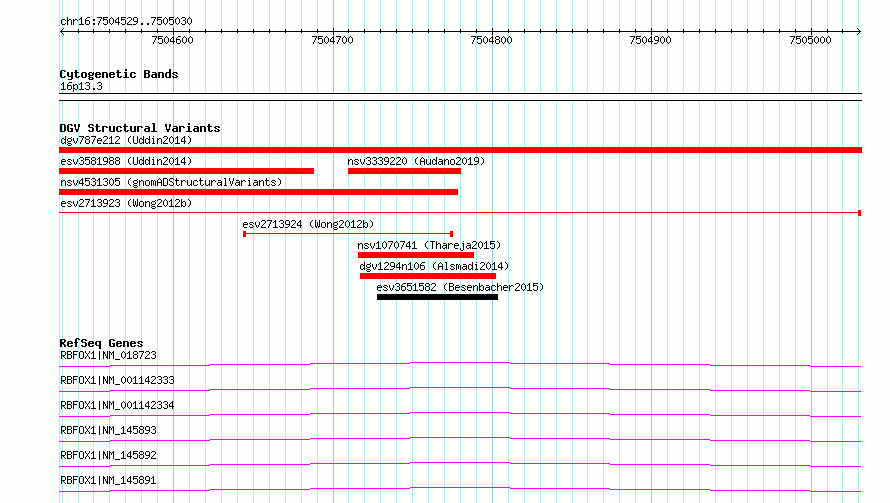Image resolution: width=890 pixels, height=503 pixels.
Task: Click the RBFOX1|NM_018723 gene label
Action: click(108, 355)
